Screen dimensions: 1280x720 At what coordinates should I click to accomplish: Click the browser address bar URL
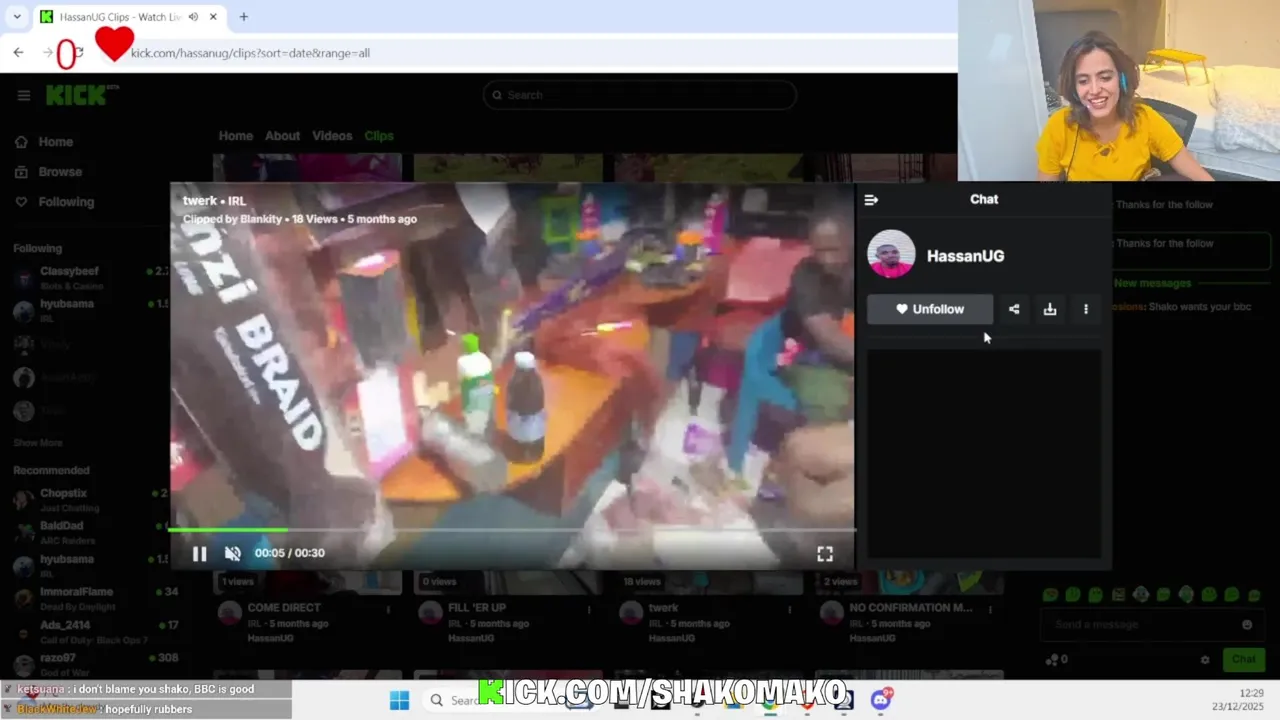(250, 53)
